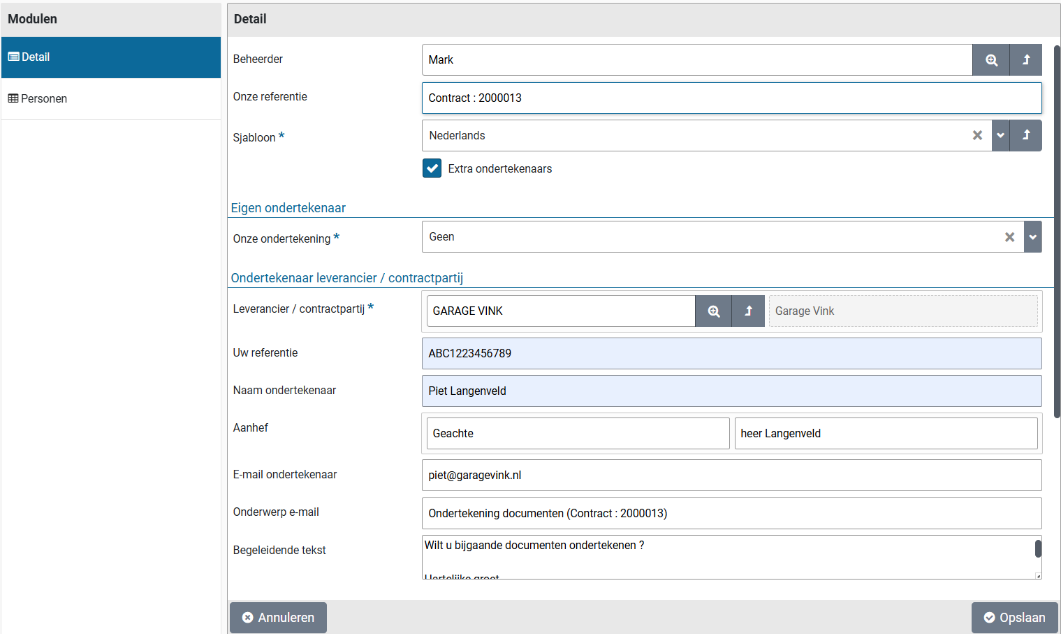This screenshot has height=634, width=1061.
Task: Click the jump arrow beside GARAGE VINK
Action: [x=748, y=311]
